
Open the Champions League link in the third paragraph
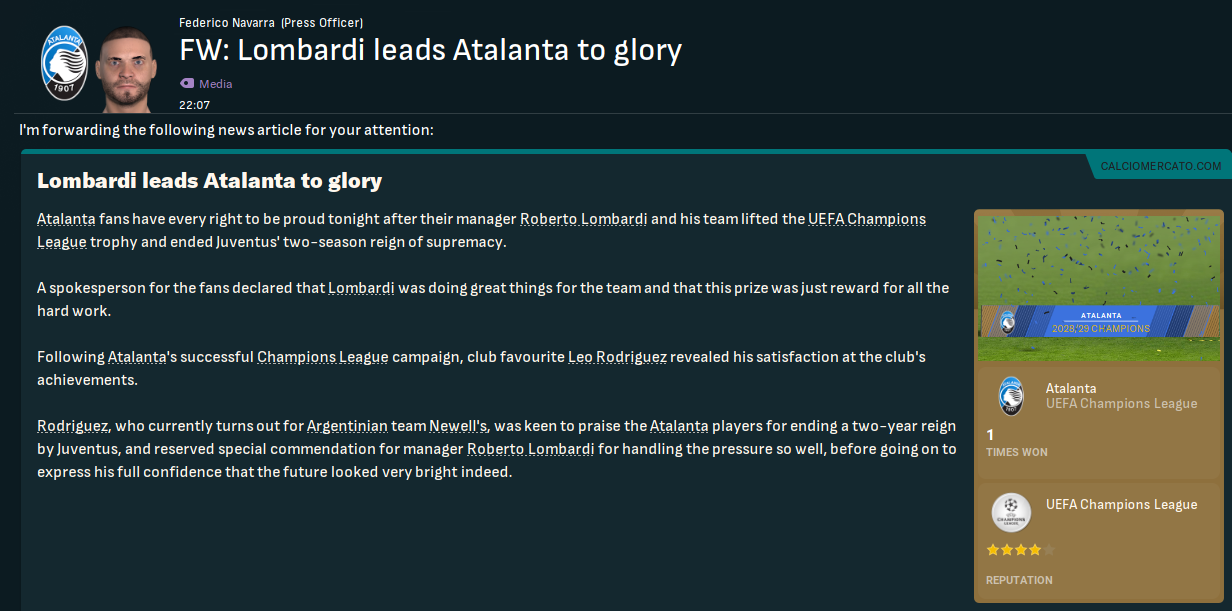coord(322,357)
